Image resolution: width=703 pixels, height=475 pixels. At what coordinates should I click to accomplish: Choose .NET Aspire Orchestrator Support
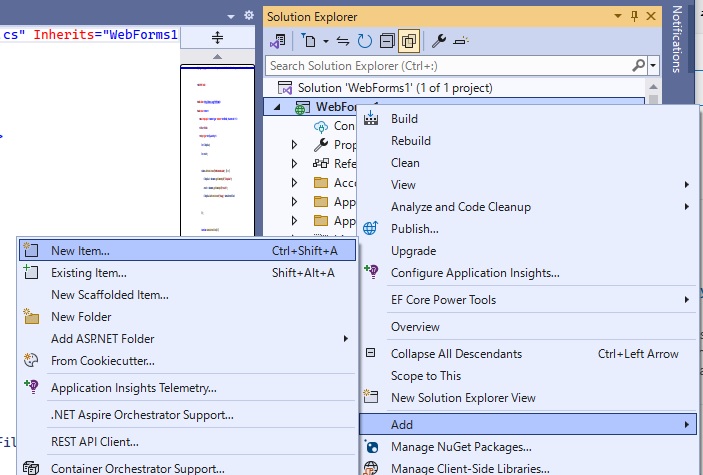pyautogui.click(x=142, y=415)
